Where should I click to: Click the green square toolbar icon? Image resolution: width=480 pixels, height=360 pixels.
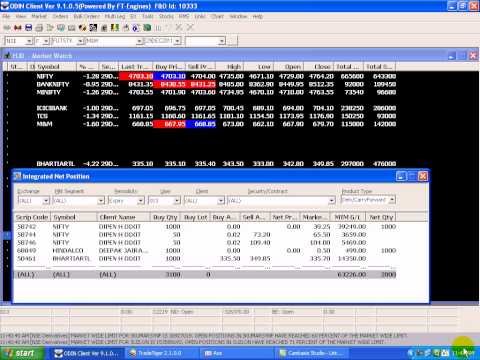(x=147, y=28)
